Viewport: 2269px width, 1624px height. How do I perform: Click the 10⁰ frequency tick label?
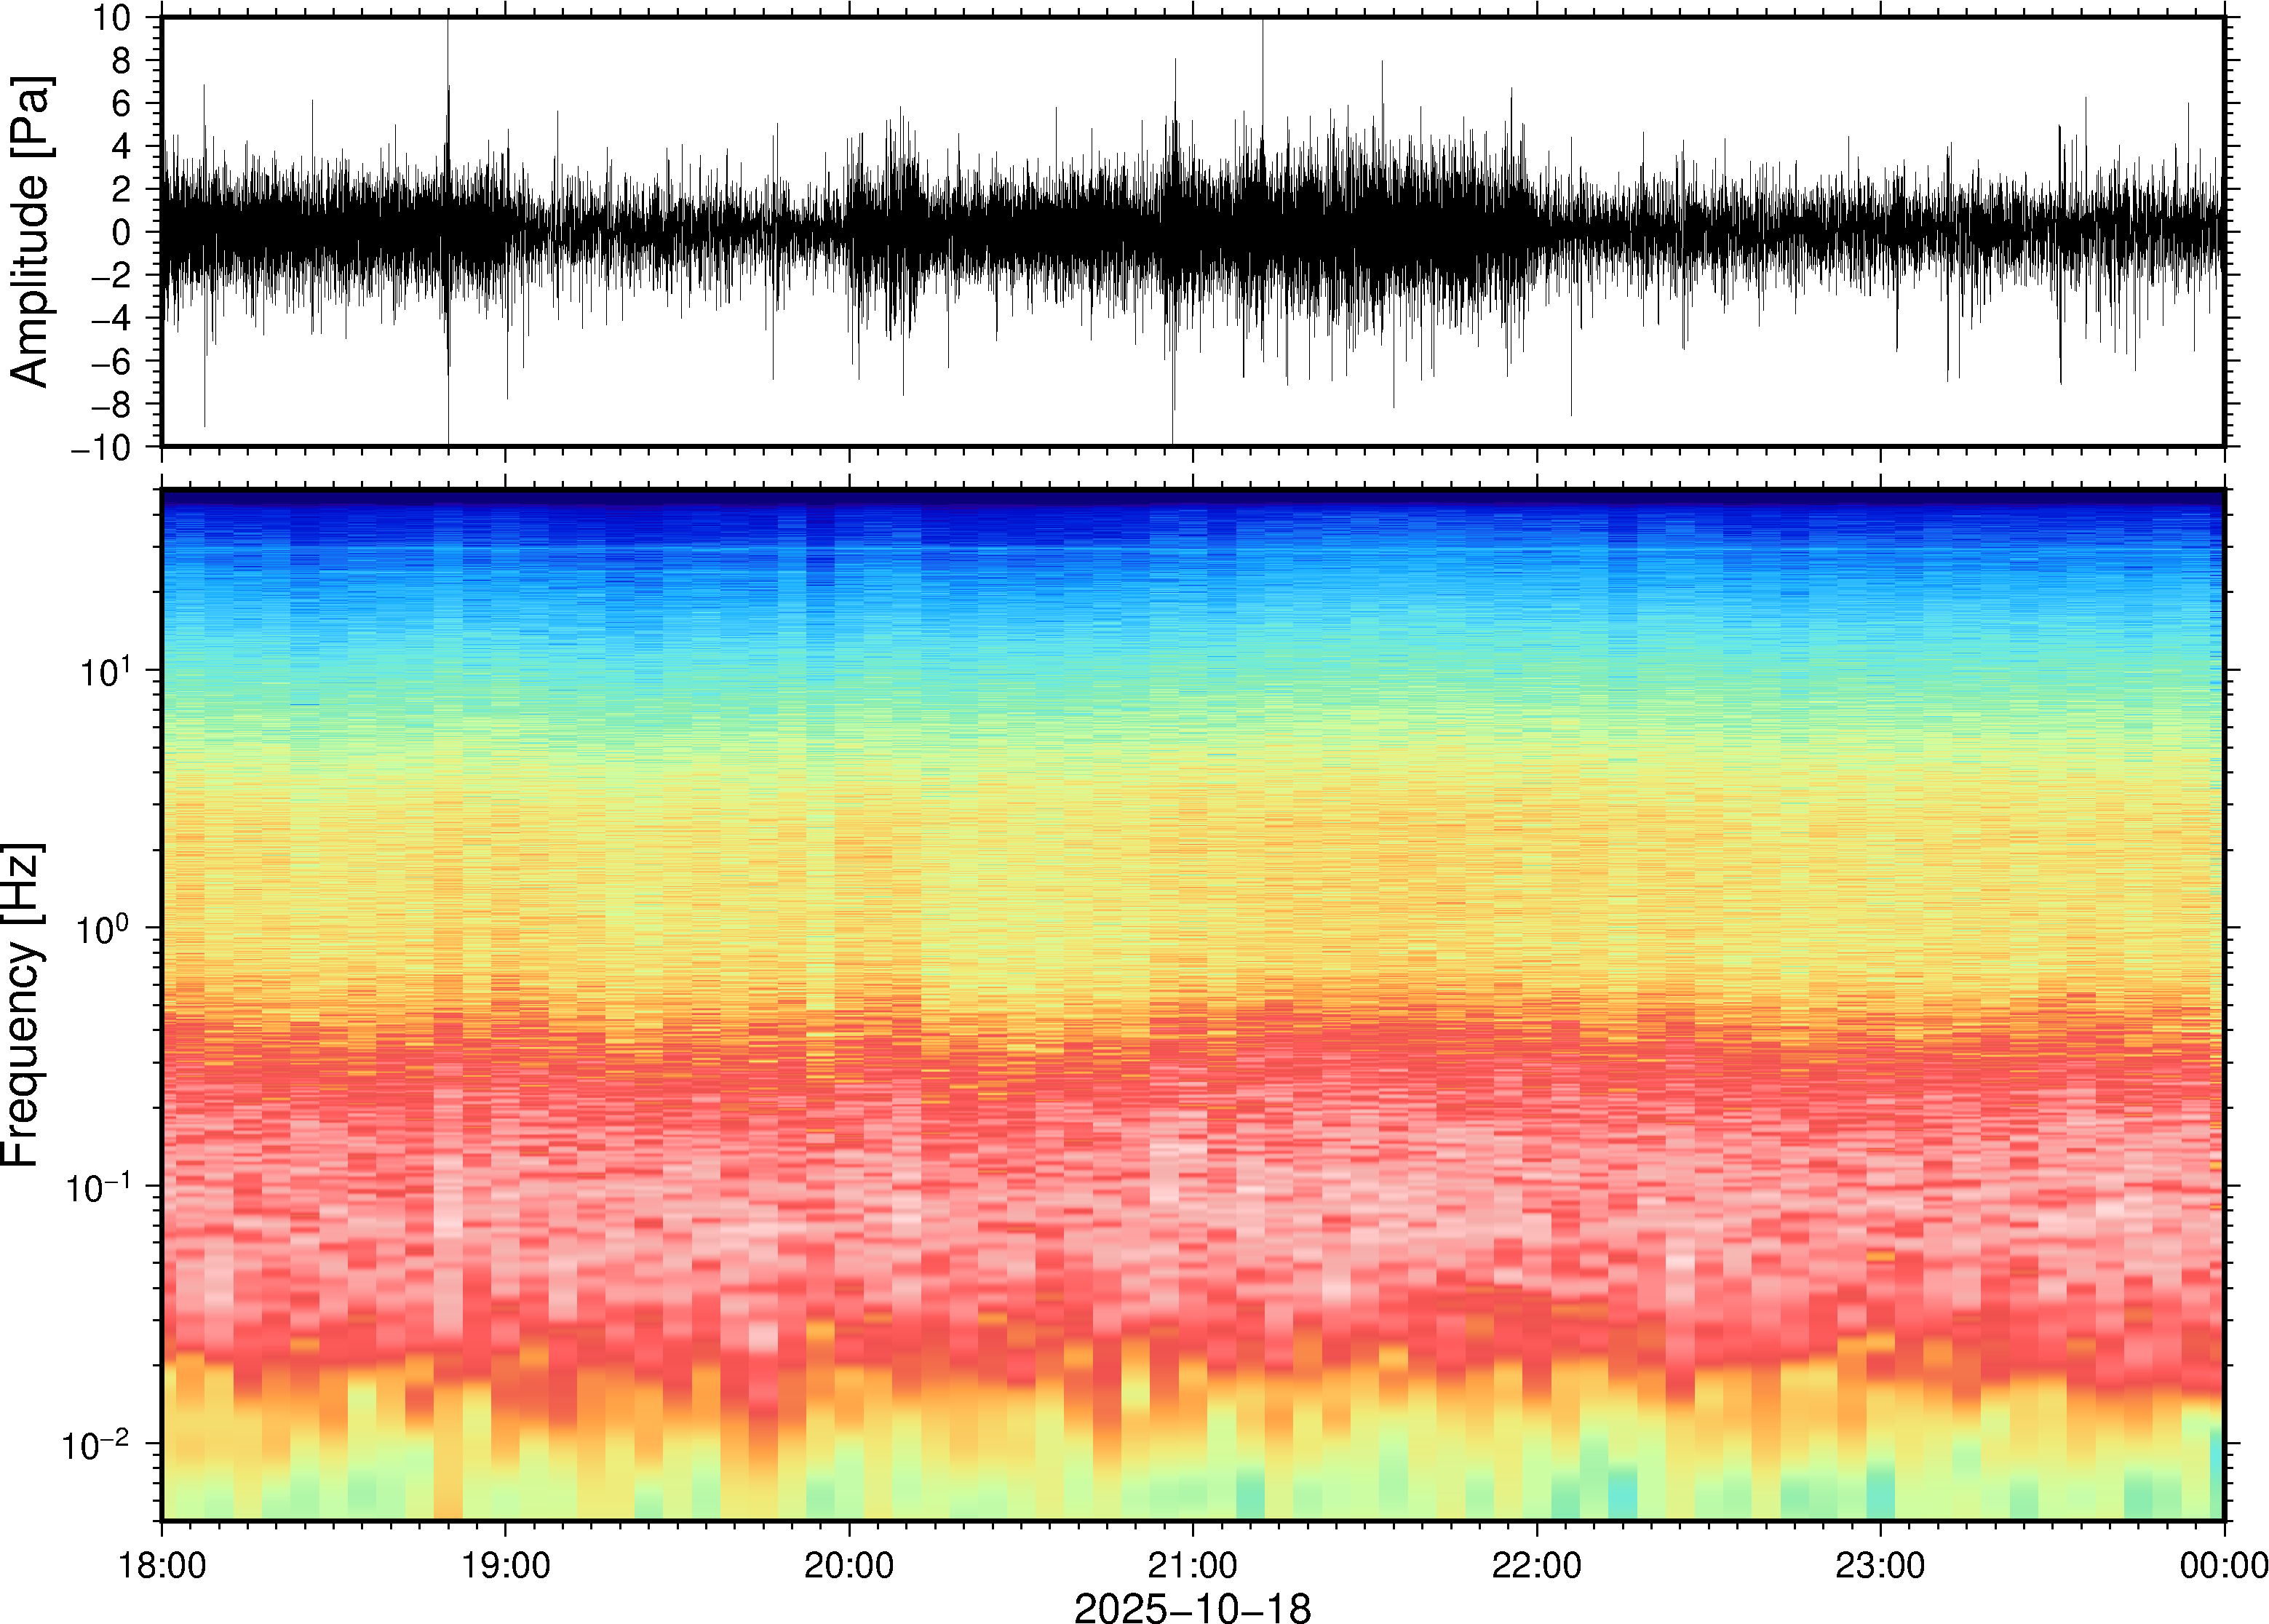click(104, 929)
